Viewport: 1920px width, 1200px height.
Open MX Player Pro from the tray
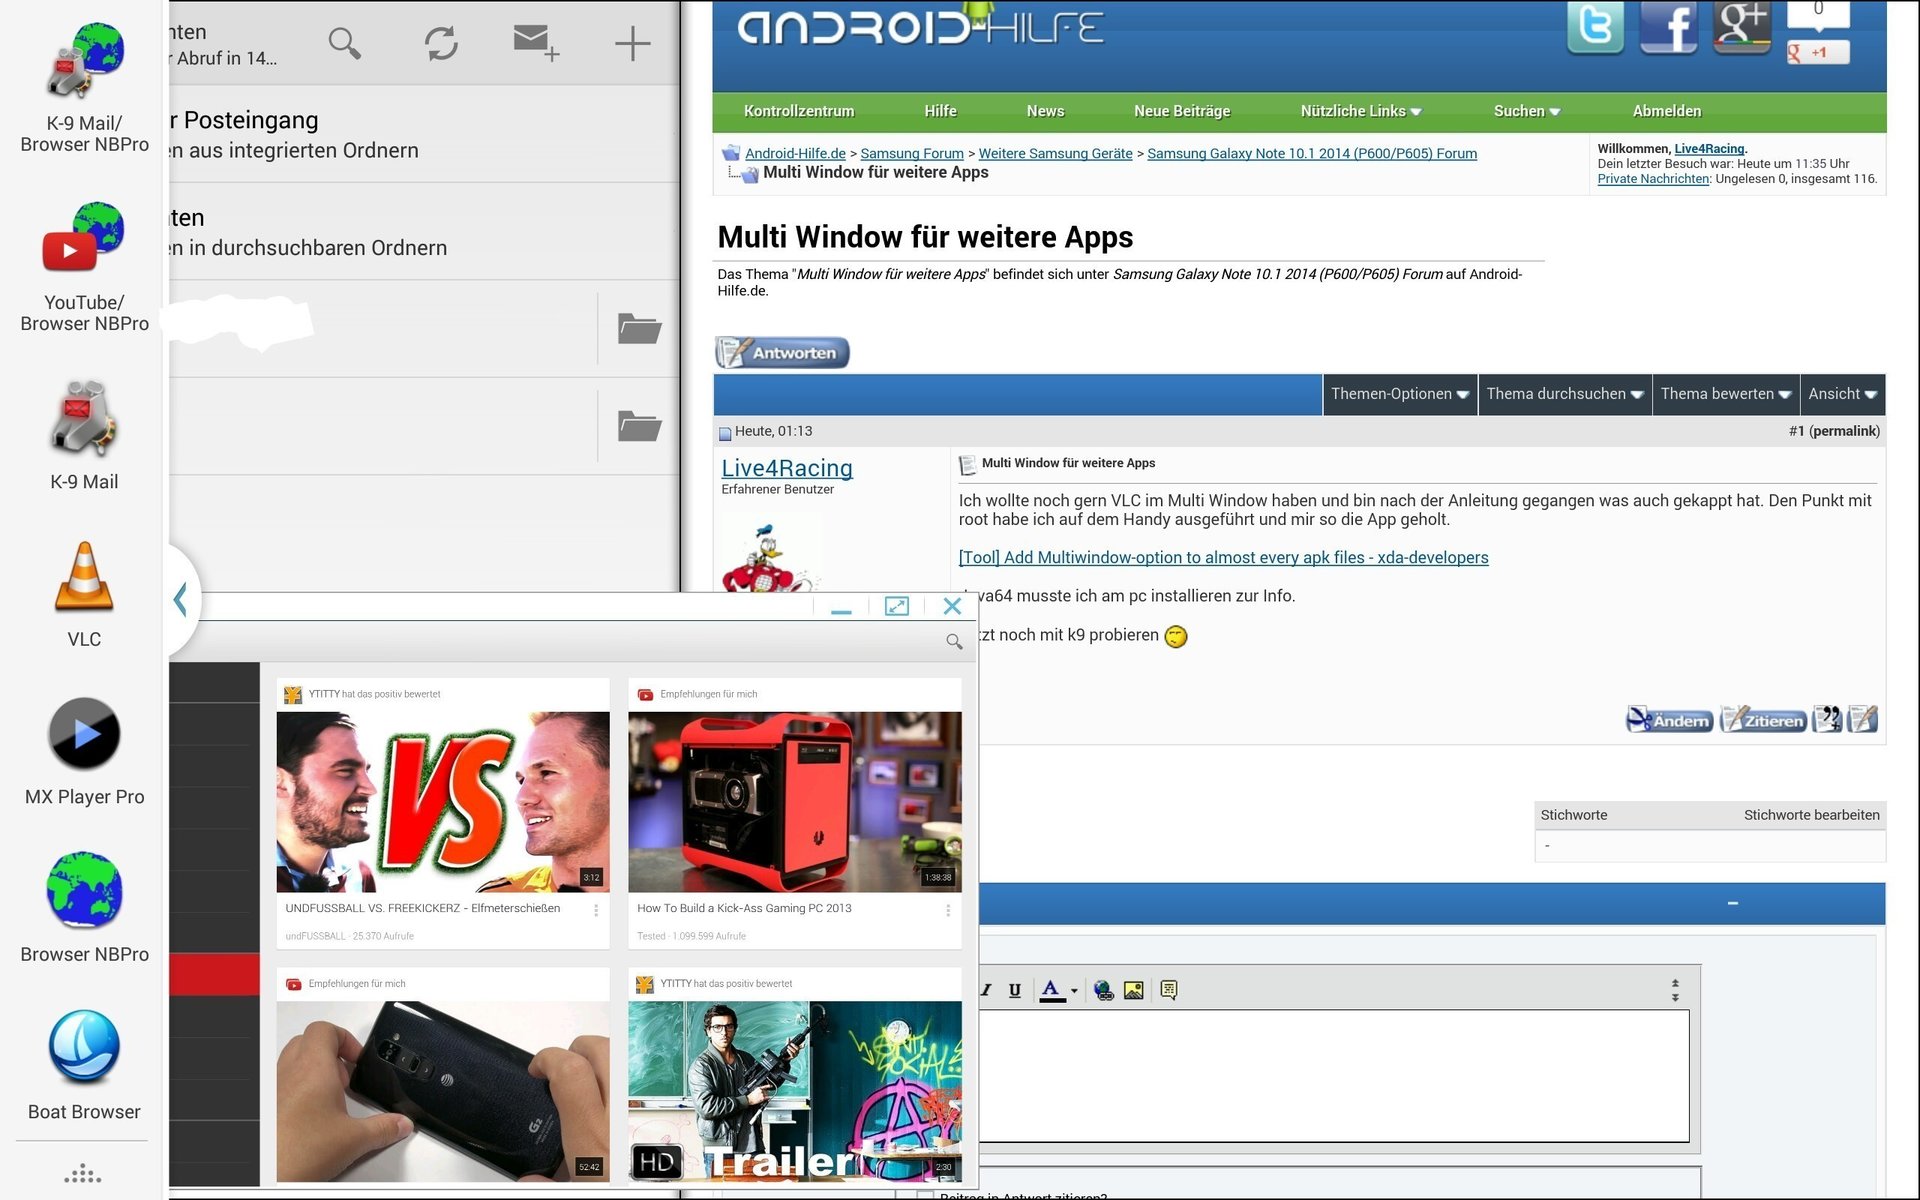tap(84, 752)
